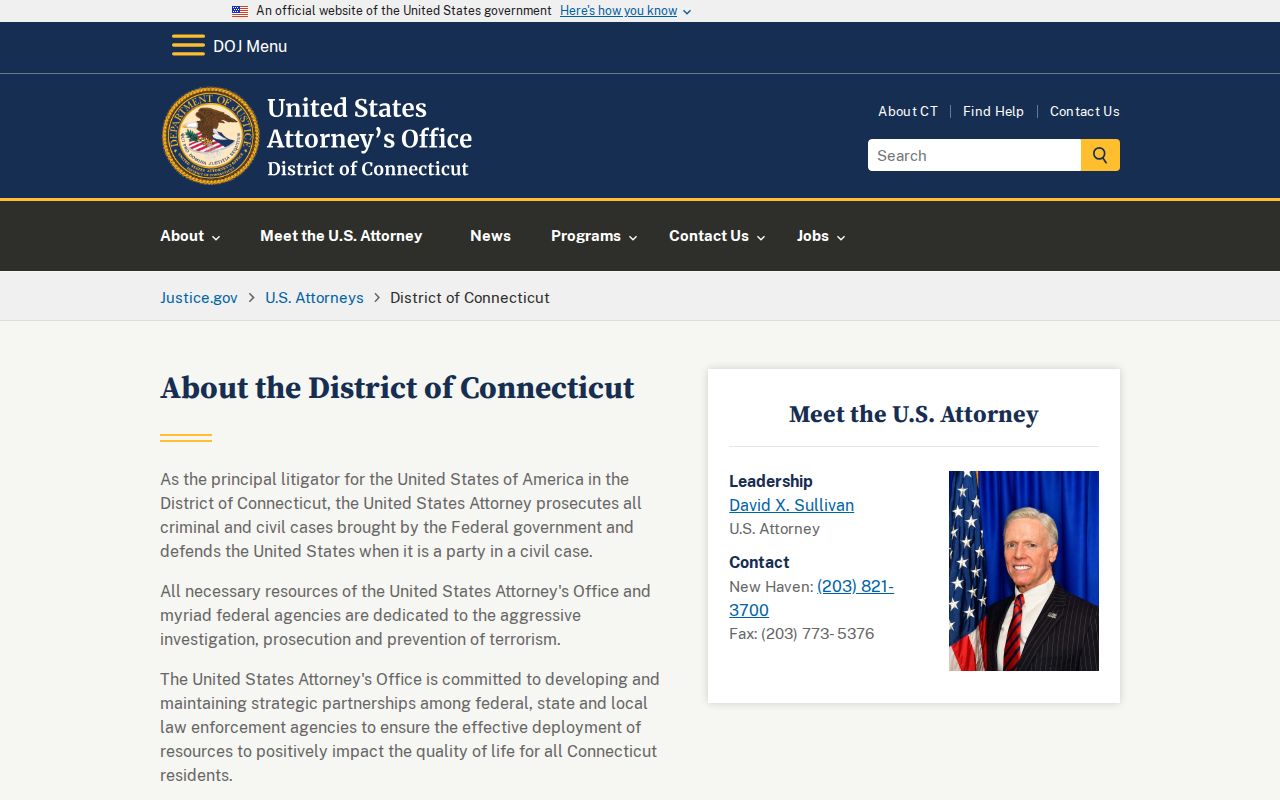Screen dimensions: 1280x800
Task: Open the DOJ Menu hamburger icon
Action: point(188,46)
